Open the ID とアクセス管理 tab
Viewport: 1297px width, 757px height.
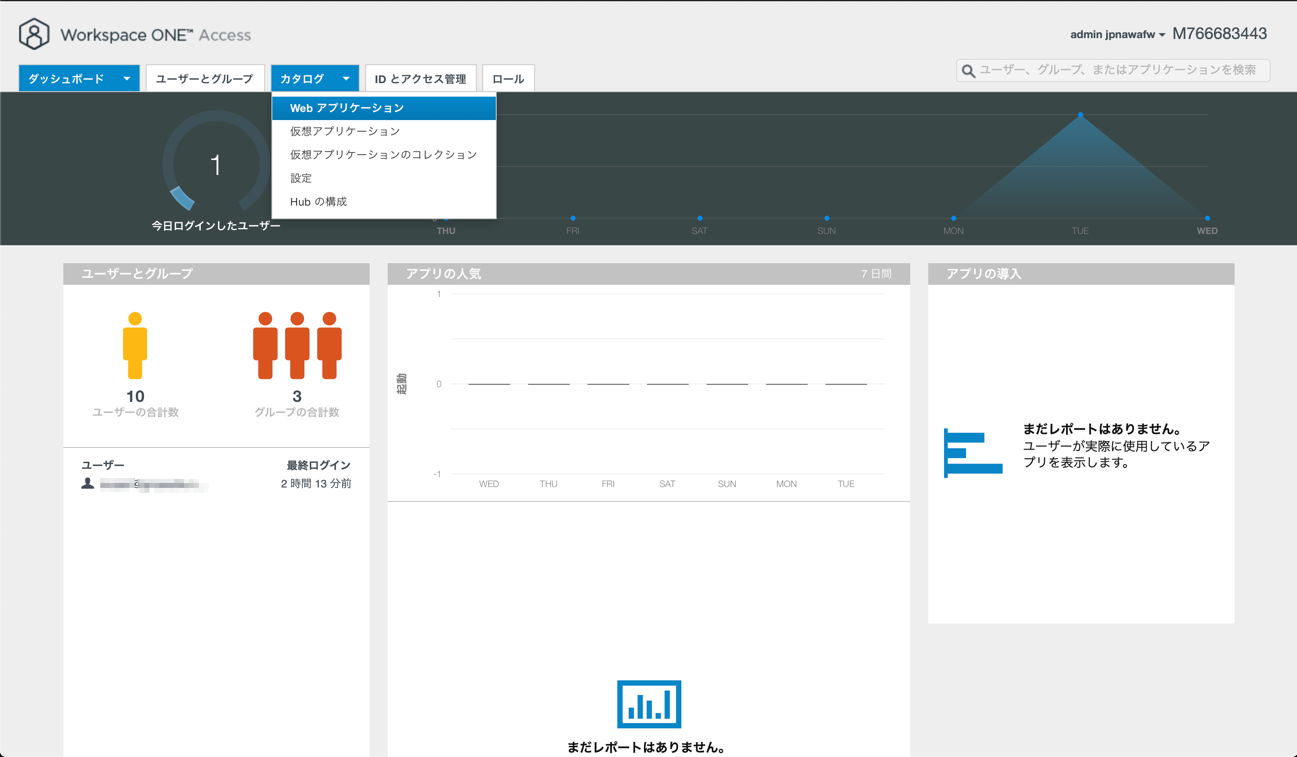pyautogui.click(x=421, y=79)
